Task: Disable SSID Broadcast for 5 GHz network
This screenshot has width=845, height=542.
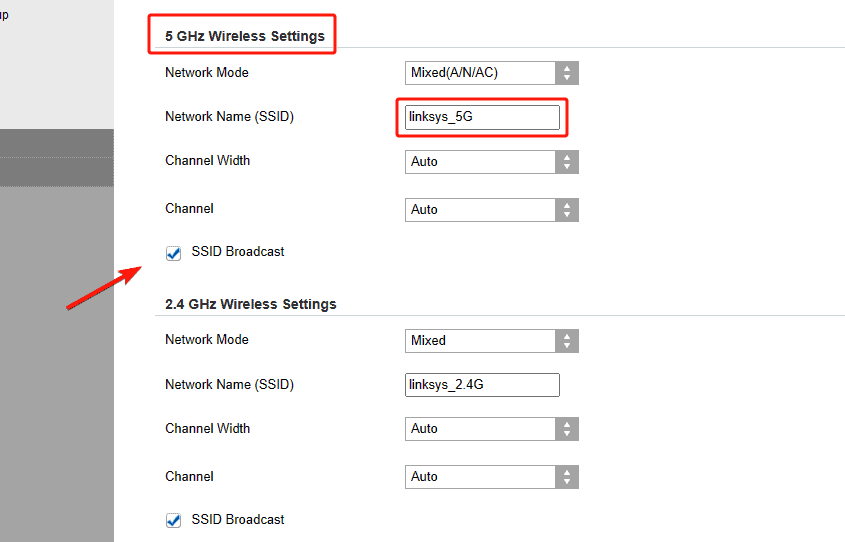Action: coord(174,253)
